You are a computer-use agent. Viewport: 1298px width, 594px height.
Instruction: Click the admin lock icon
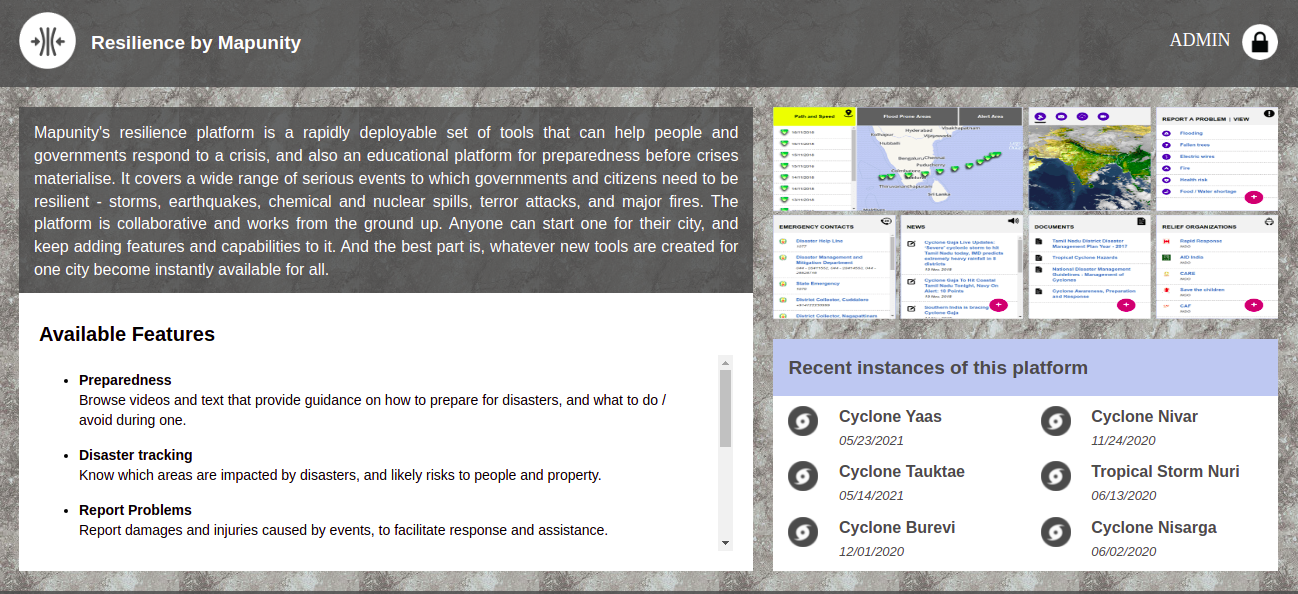pos(1259,42)
